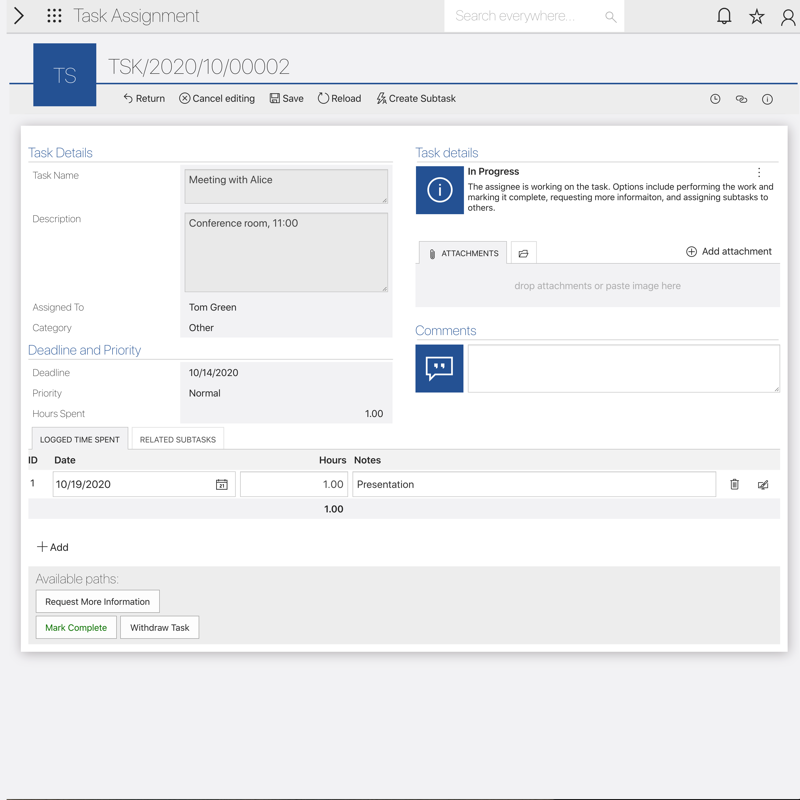Click the info circle icon in toolbar
800x800 pixels.
tap(767, 99)
